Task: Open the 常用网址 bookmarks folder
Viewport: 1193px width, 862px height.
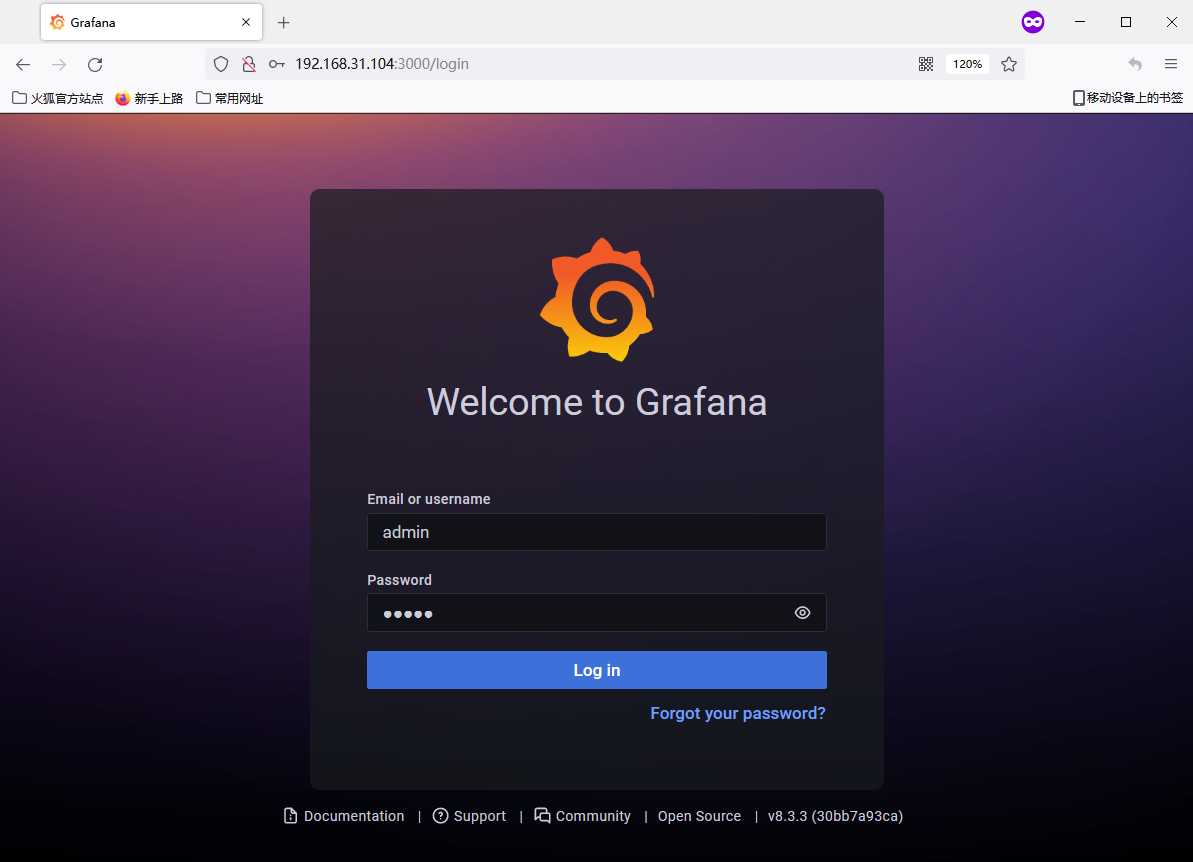Action: [x=230, y=98]
